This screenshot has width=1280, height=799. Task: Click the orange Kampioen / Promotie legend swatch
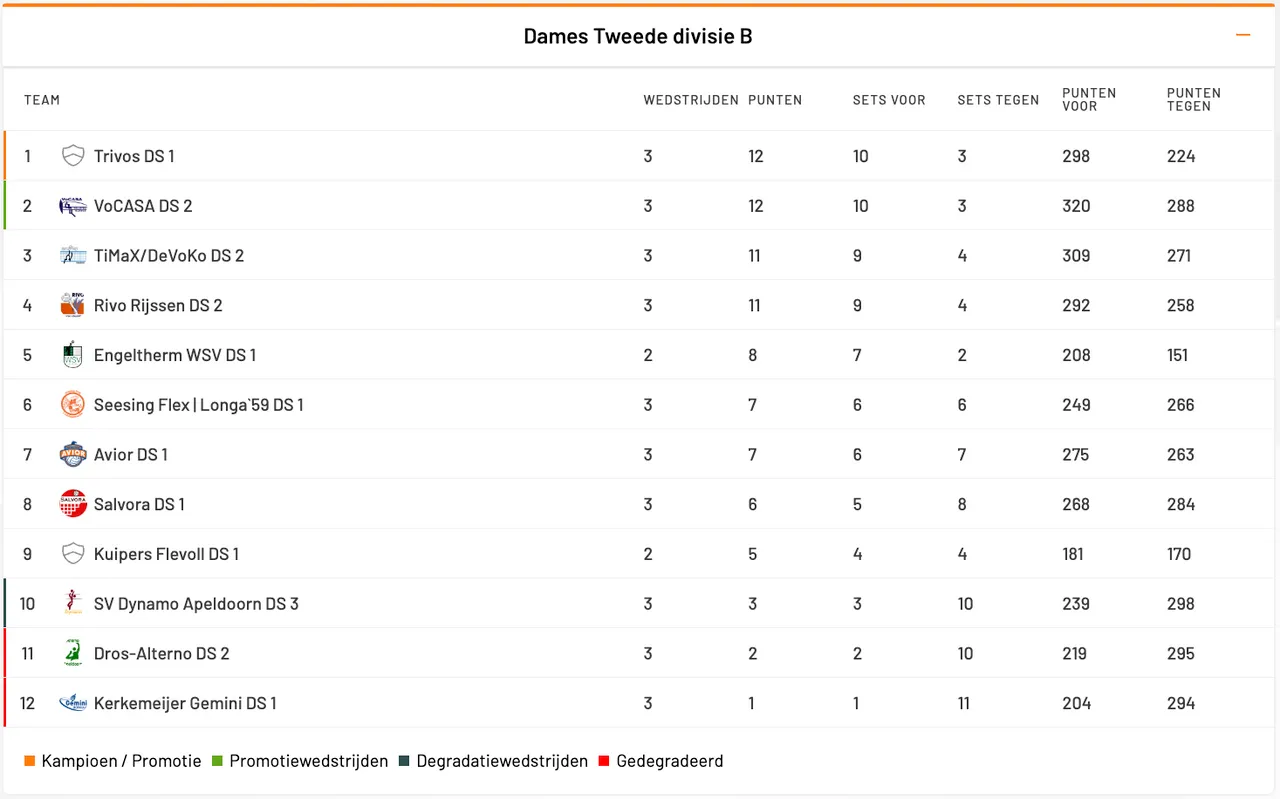pyautogui.click(x=30, y=762)
